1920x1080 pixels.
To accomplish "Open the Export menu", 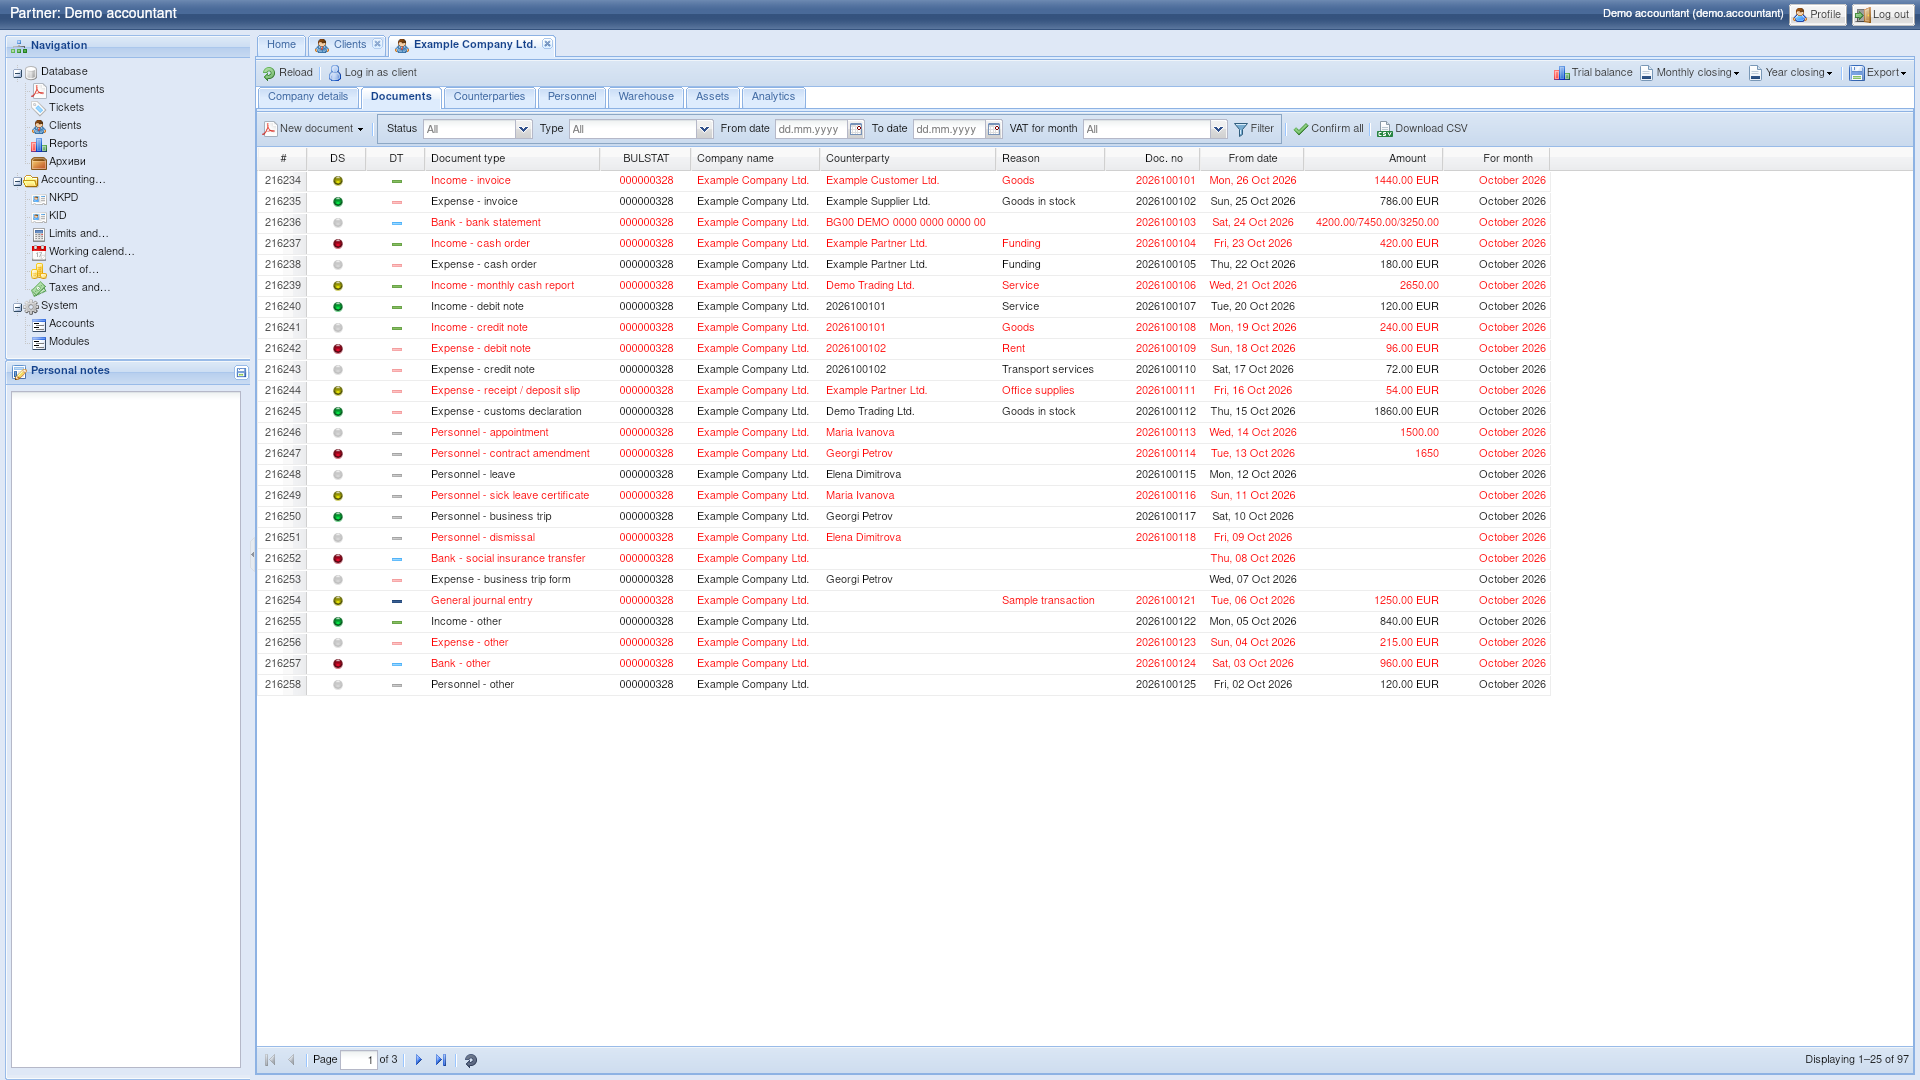I will pos(1878,73).
